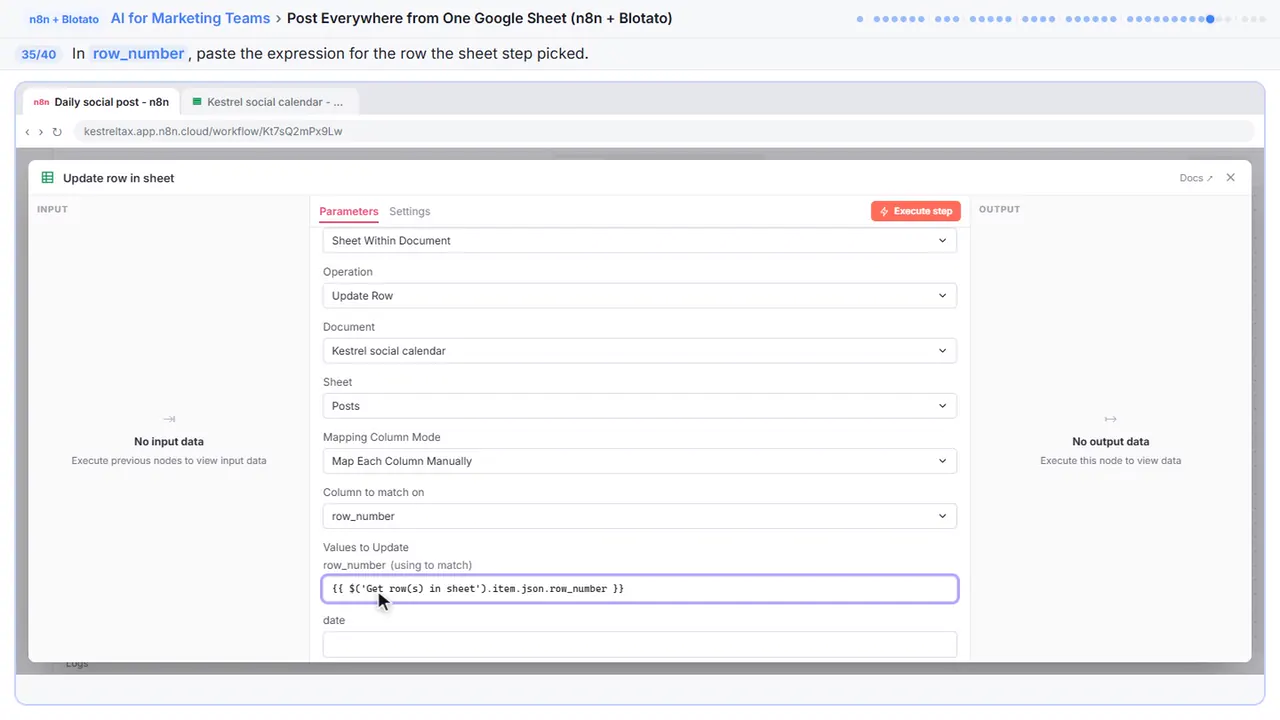This screenshot has width=1280, height=720.
Task: Reload the page with the refresh icon
Action: click(x=57, y=131)
